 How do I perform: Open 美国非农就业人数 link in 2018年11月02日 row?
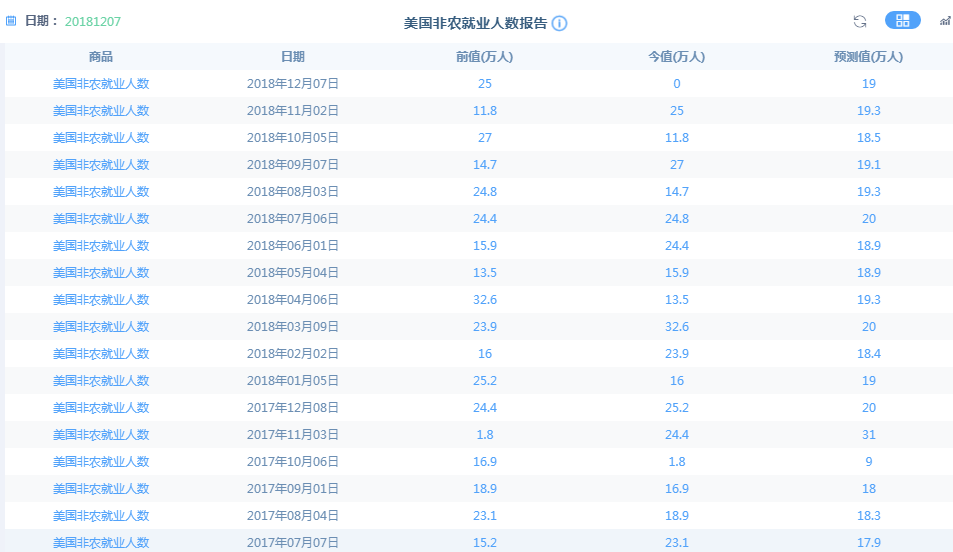(101, 111)
